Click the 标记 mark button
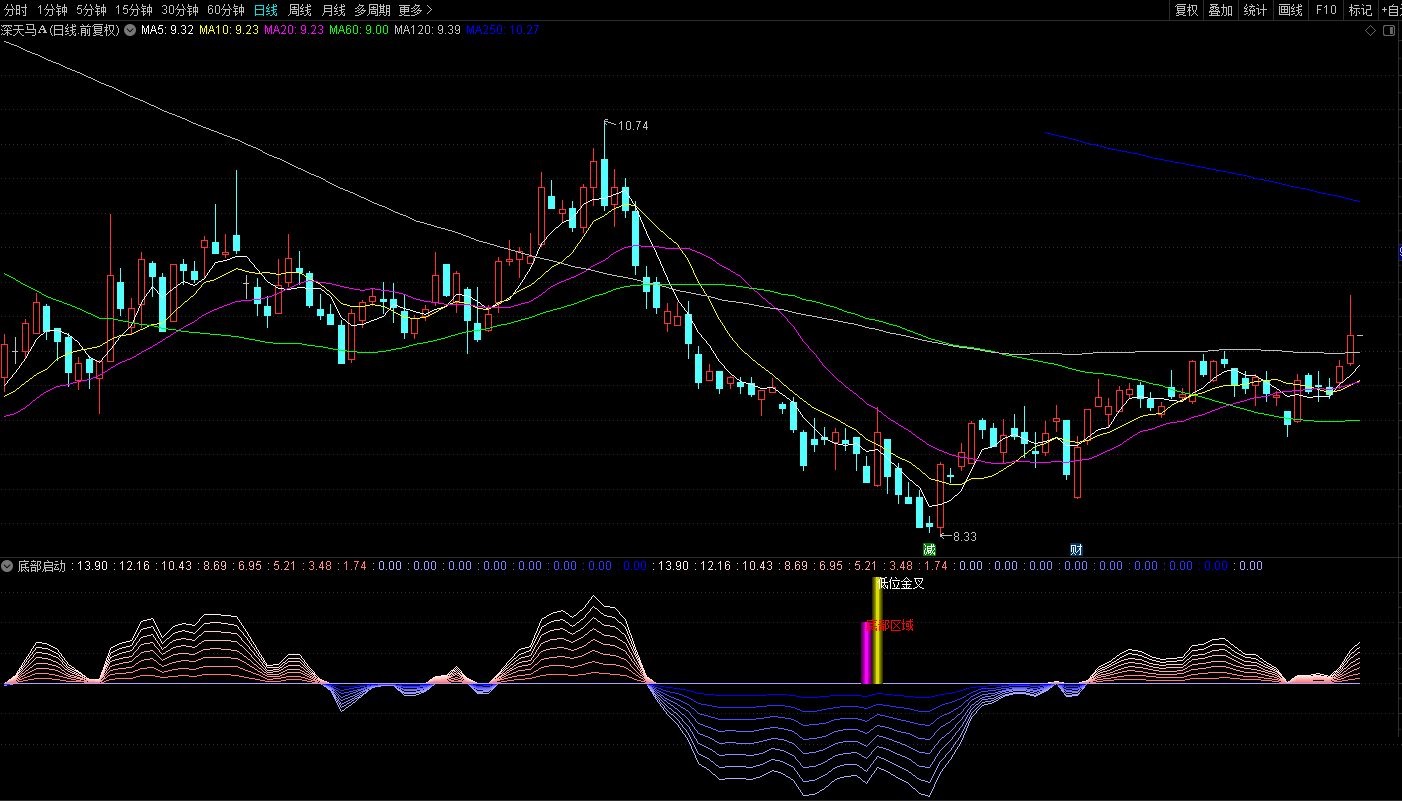The height and width of the screenshot is (801, 1402). [1360, 10]
